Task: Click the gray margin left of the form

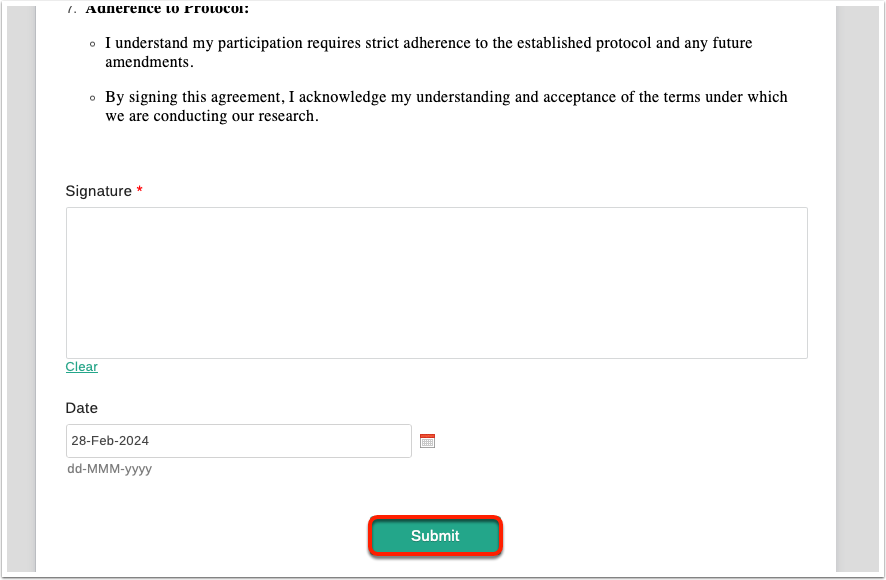Action: [21, 288]
